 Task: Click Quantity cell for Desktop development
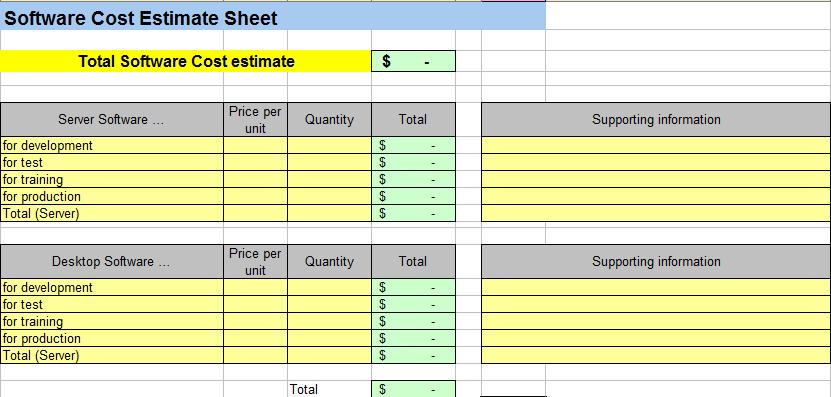pos(329,287)
